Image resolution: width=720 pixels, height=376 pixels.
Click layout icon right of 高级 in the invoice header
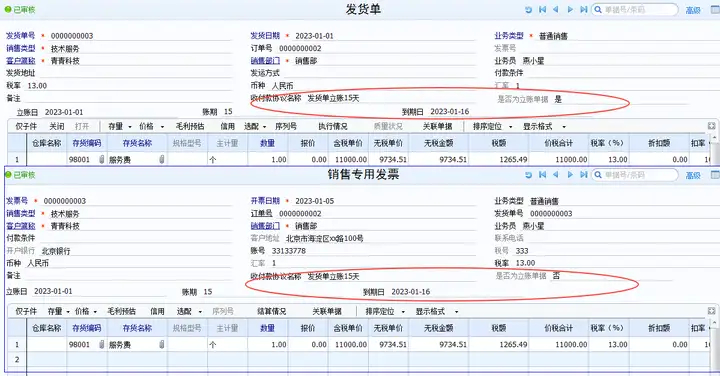pyautogui.click(x=715, y=175)
